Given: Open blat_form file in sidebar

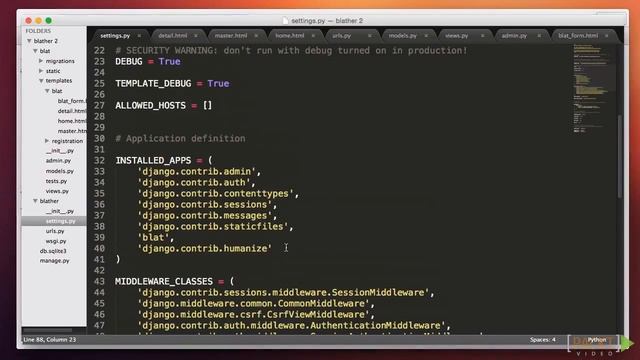Looking at the screenshot, I should coord(72,101).
